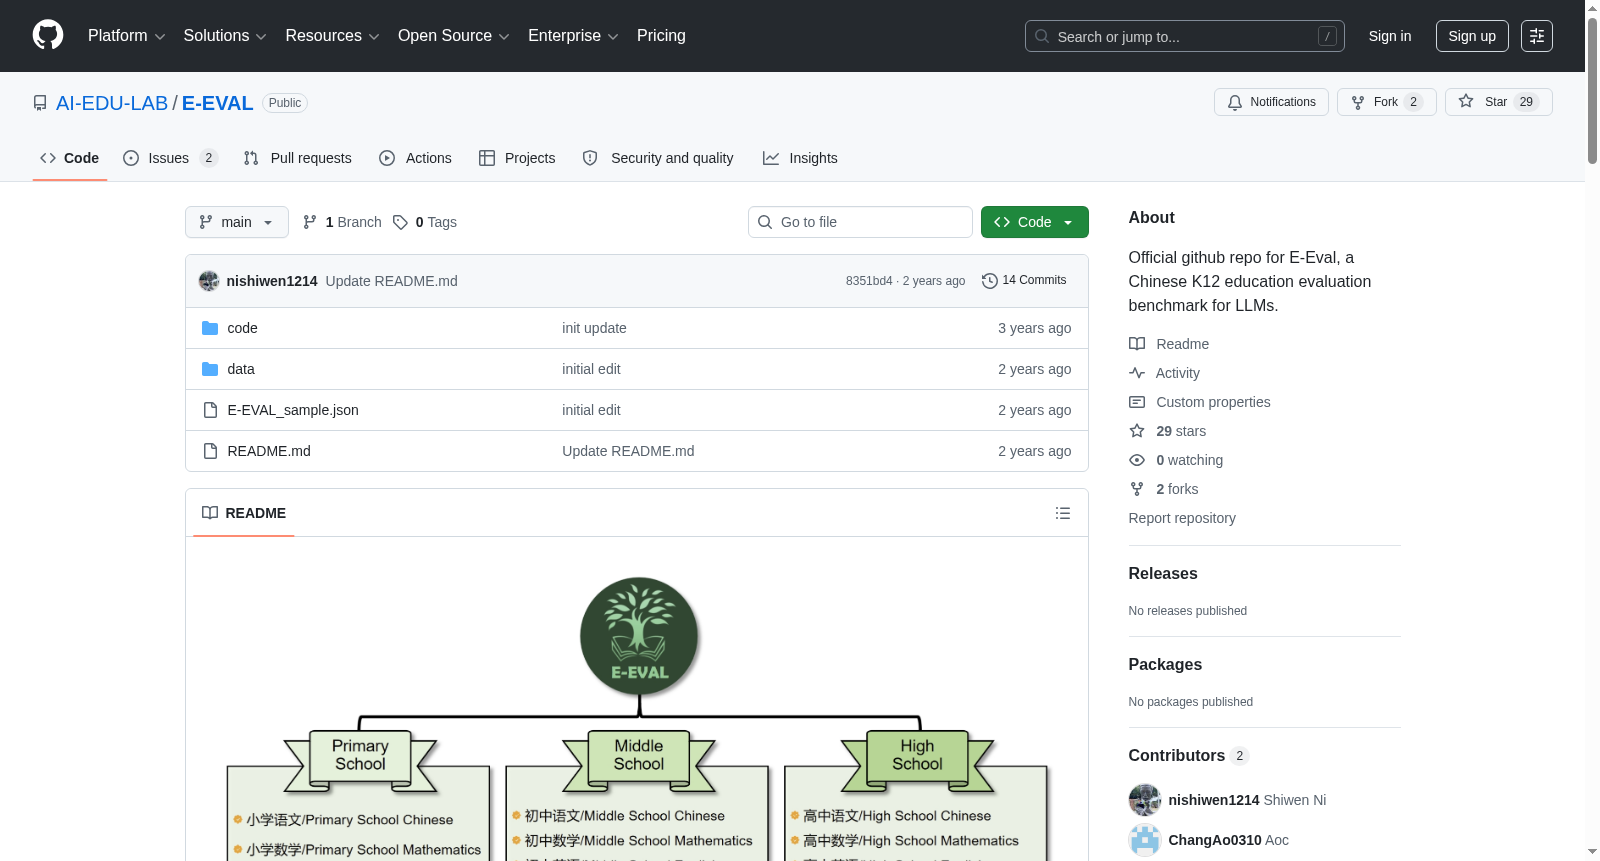Expand the Resources menu
1600x861 pixels.
[332, 36]
